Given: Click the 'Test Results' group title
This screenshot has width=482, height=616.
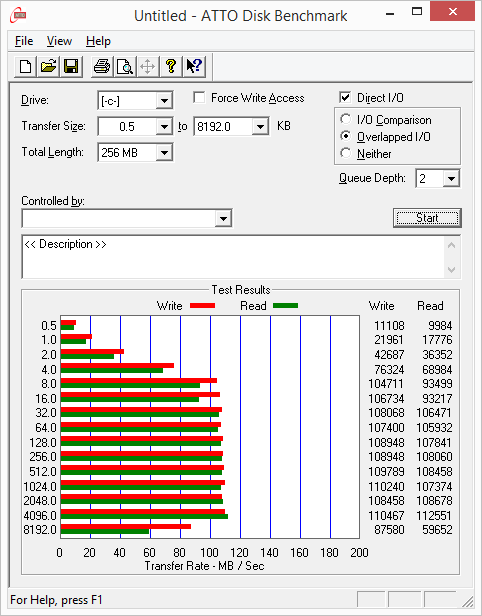Looking at the screenshot, I should (x=241, y=290).
